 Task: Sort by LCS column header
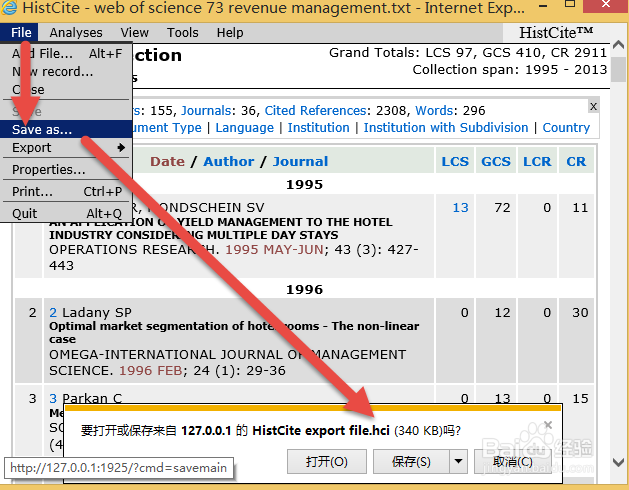(455, 161)
